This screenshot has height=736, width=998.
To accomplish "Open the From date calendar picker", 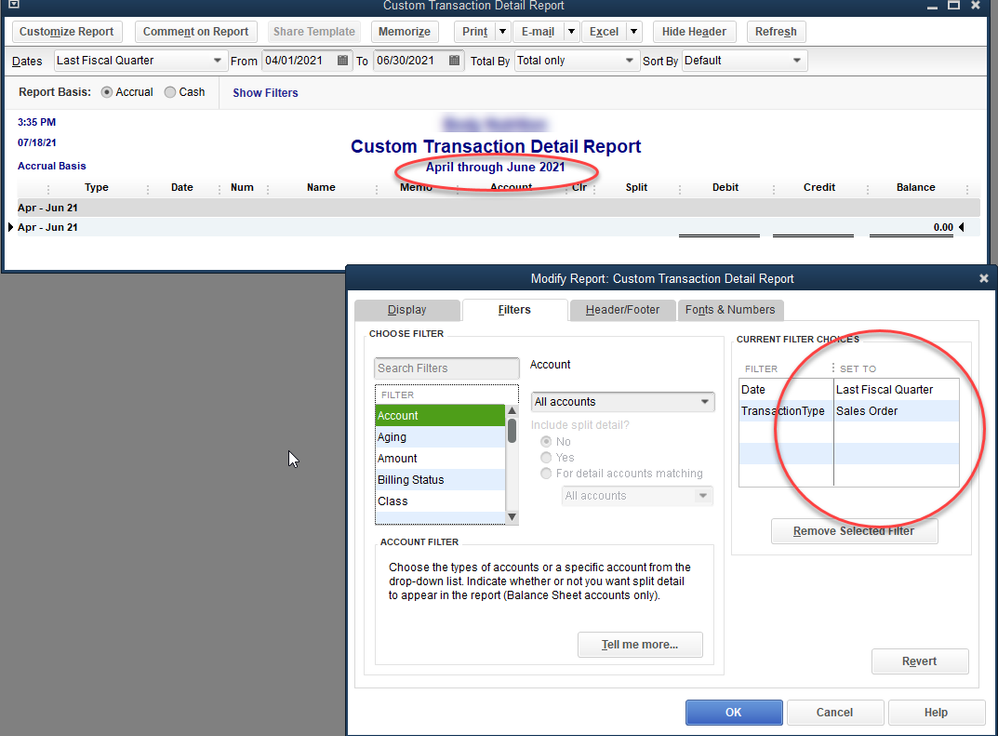I will tap(343, 61).
